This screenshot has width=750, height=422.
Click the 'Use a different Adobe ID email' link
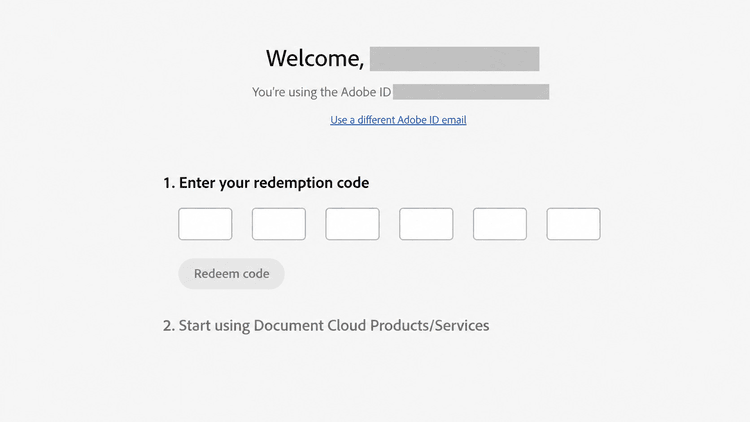click(x=398, y=120)
